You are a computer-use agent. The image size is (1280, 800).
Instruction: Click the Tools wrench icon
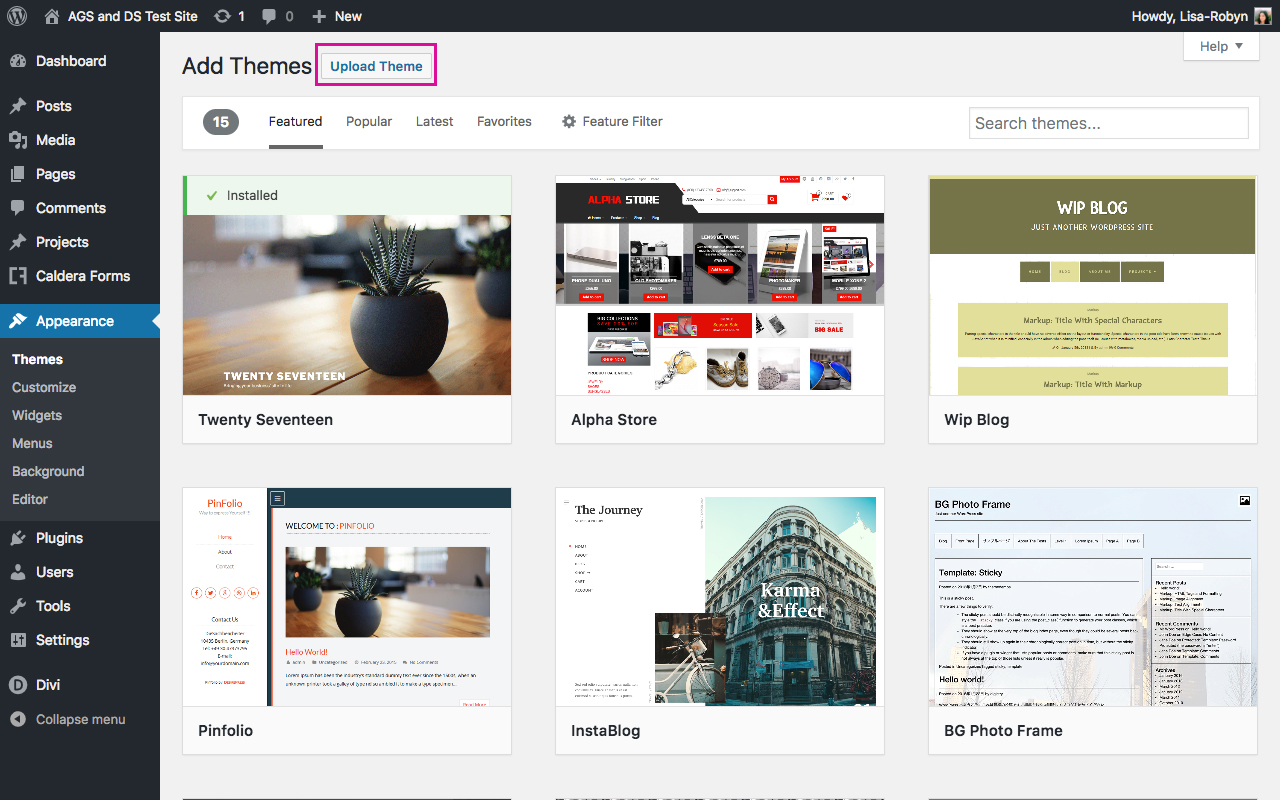[18, 606]
